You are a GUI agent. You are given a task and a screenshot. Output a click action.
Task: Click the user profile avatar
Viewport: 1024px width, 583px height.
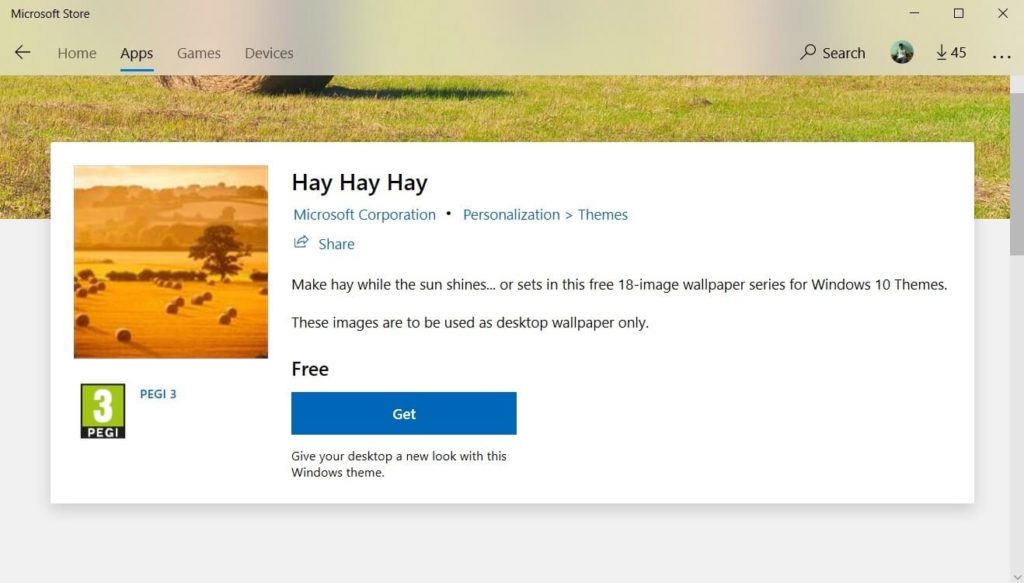point(901,51)
